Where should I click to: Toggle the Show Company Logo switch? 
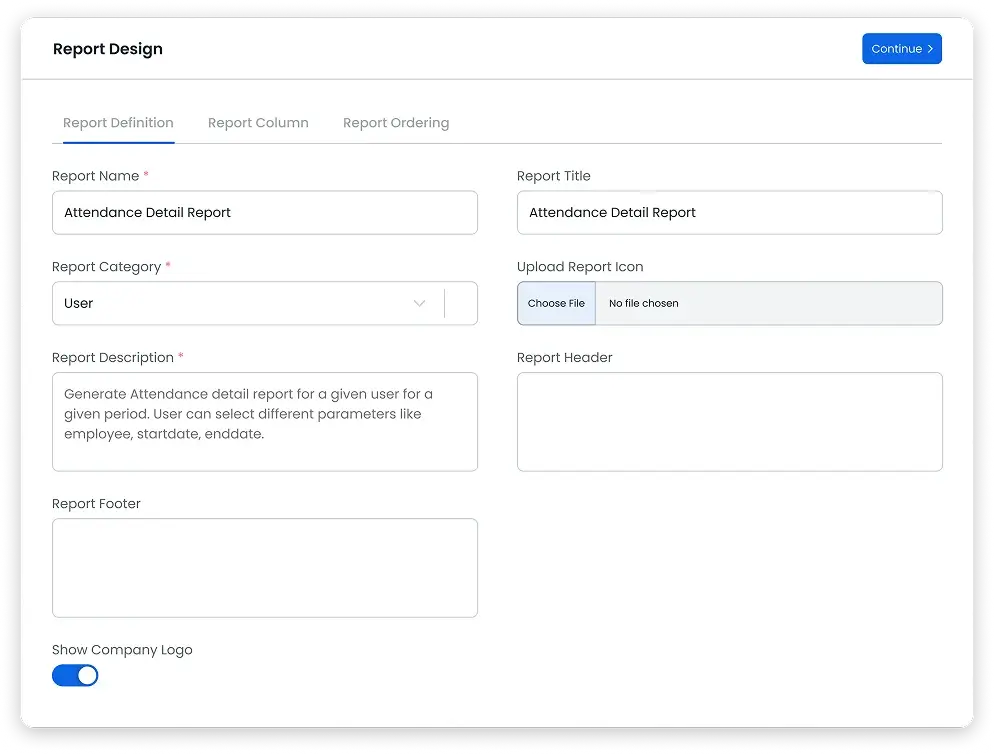coord(75,675)
